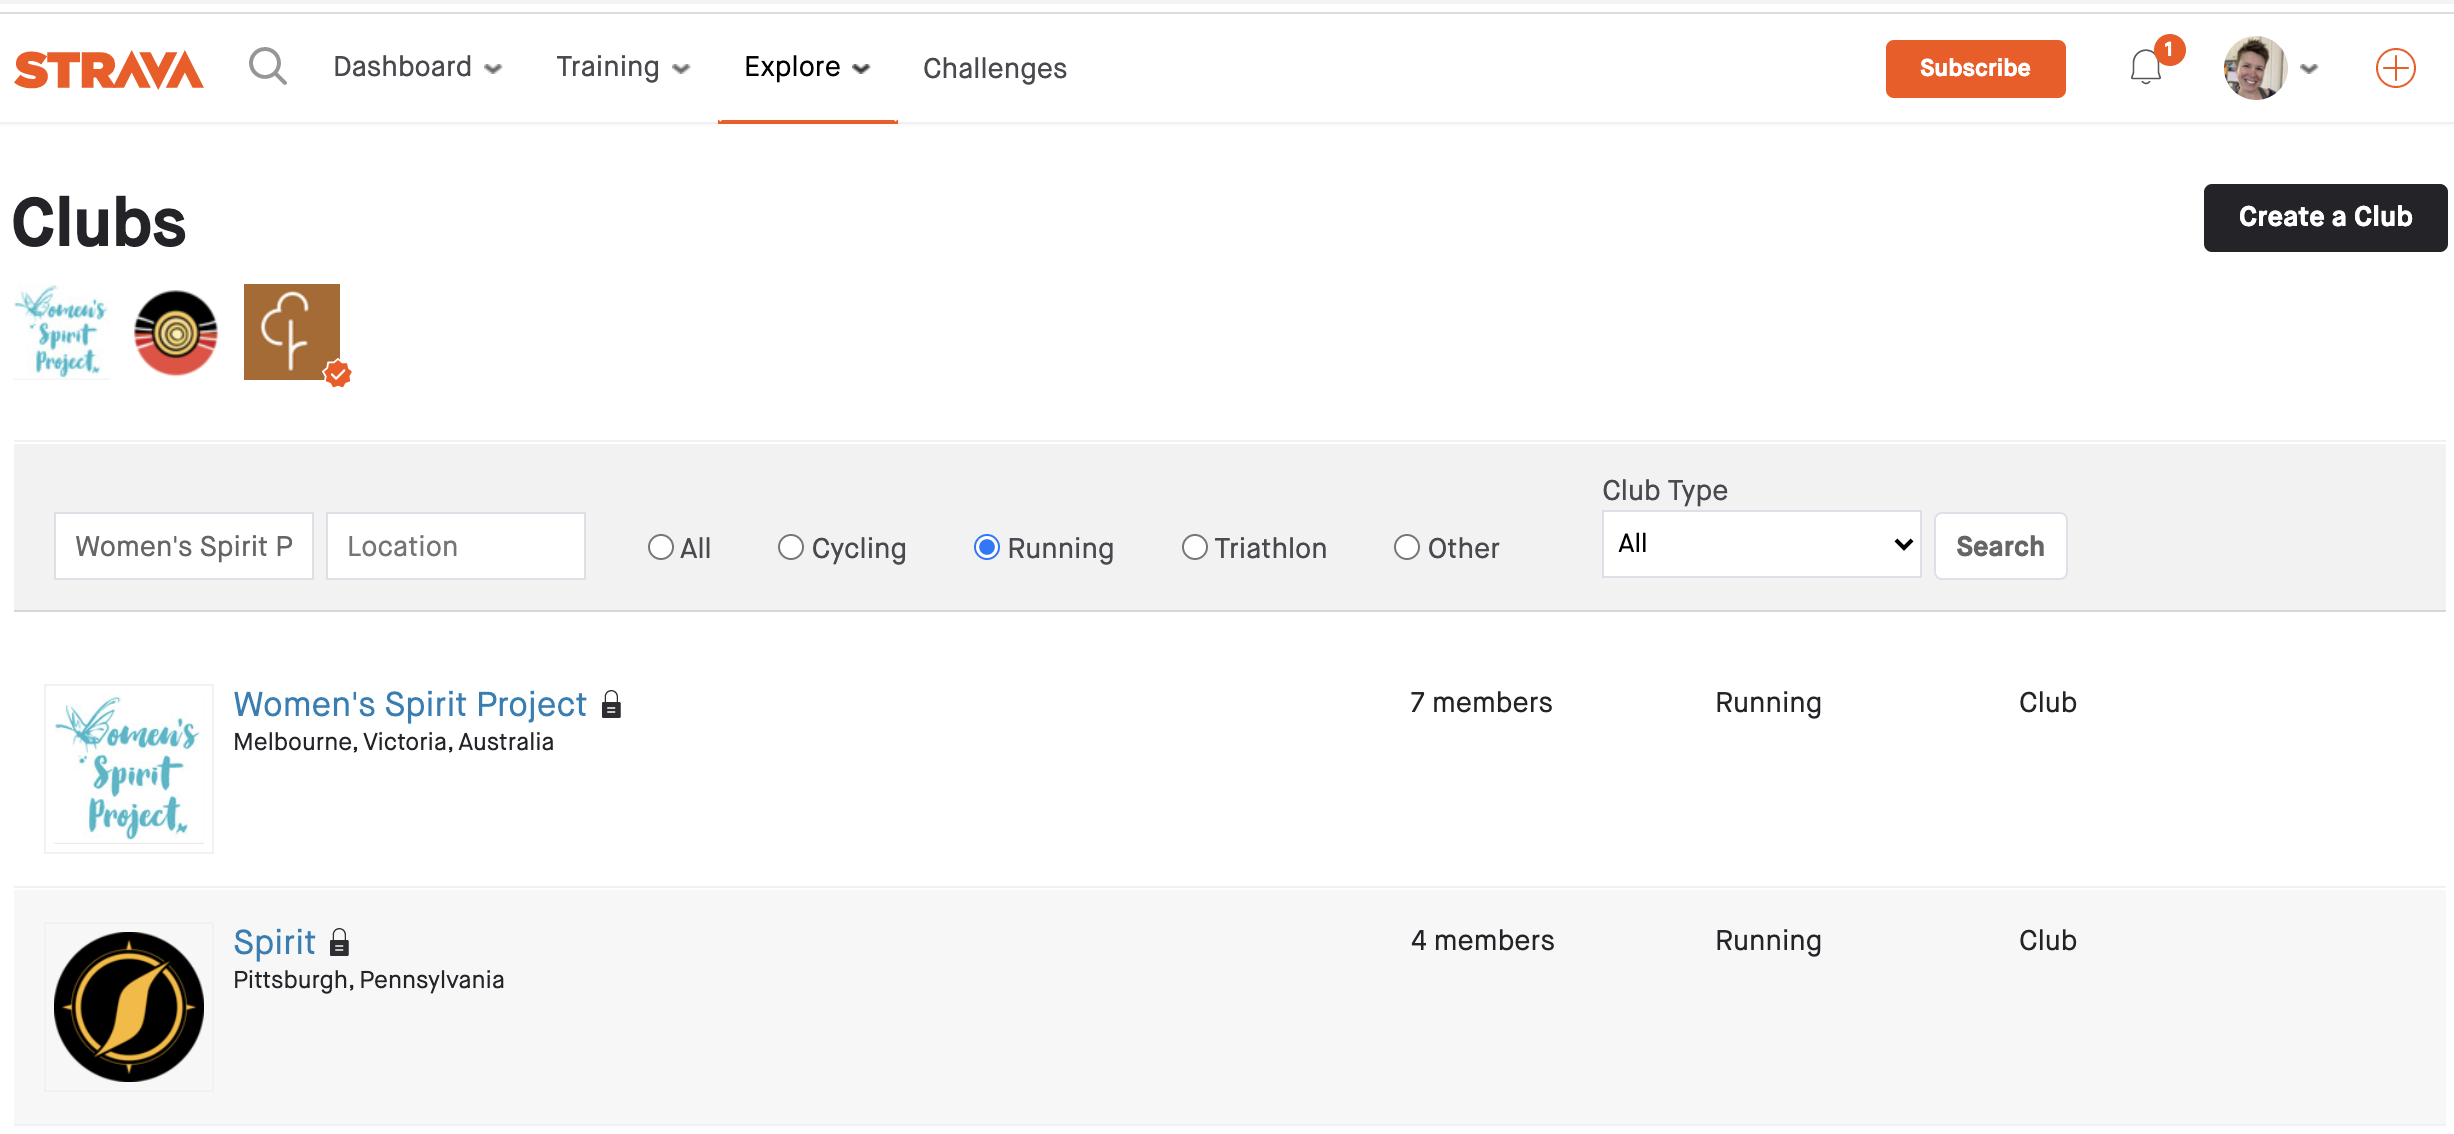
Task: Click the '4 members' text
Action: (1482, 941)
